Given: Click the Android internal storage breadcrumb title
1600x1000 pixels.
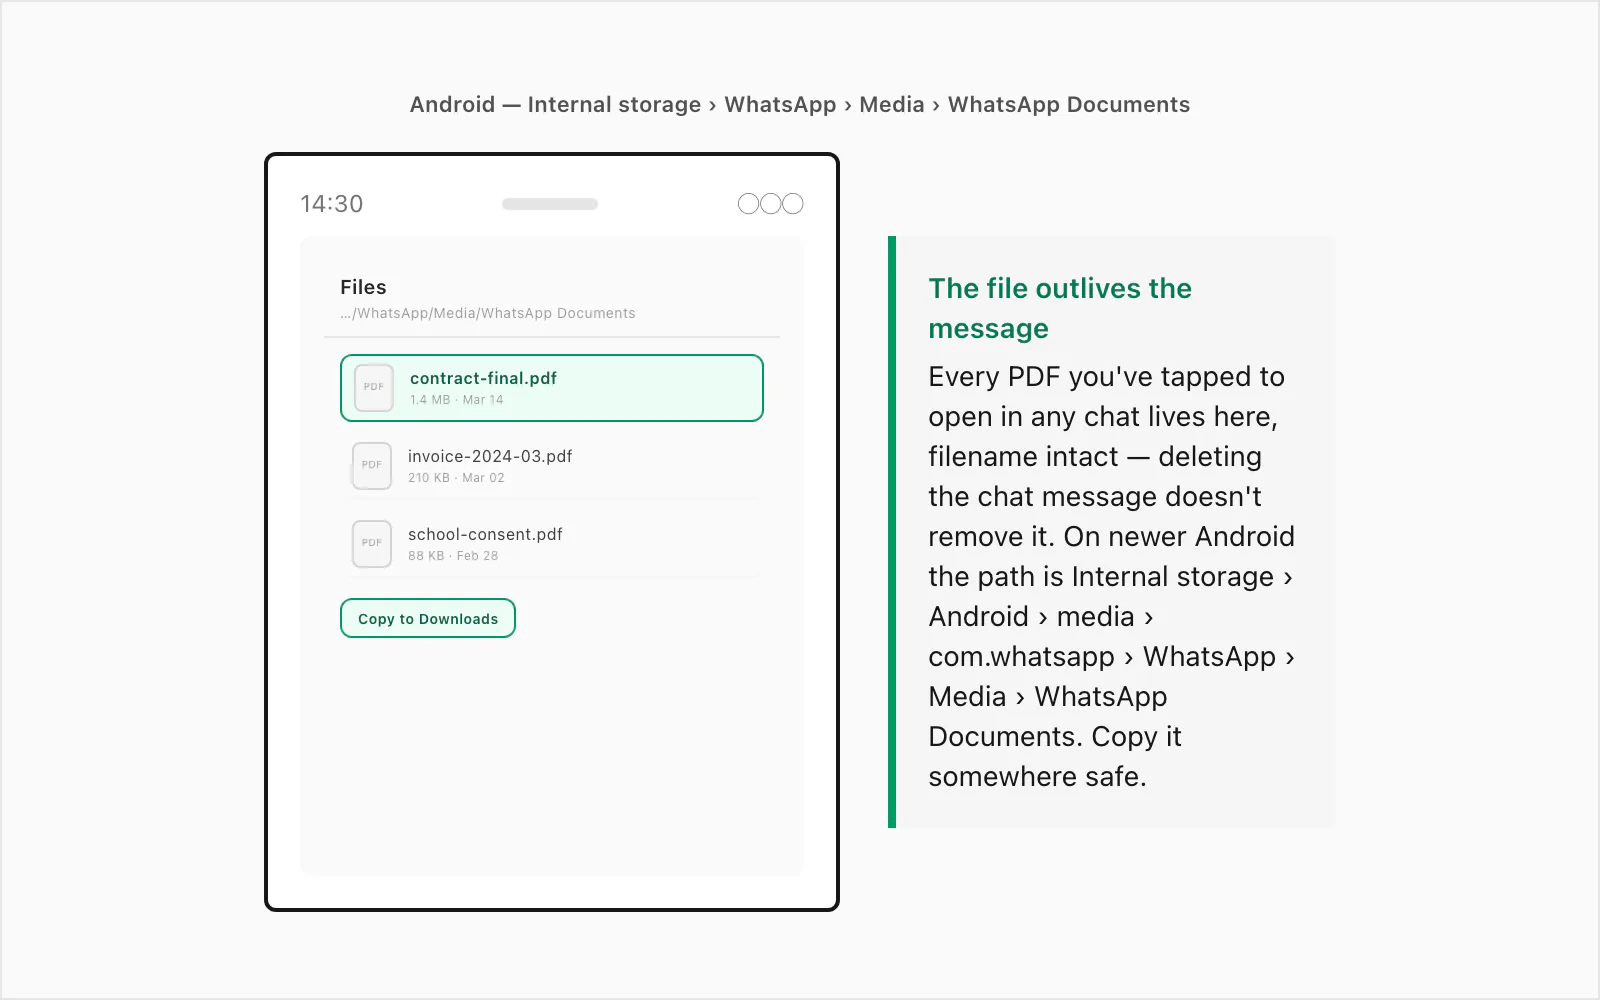Looking at the screenshot, I should pyautogui.click(x=800, y=104).
